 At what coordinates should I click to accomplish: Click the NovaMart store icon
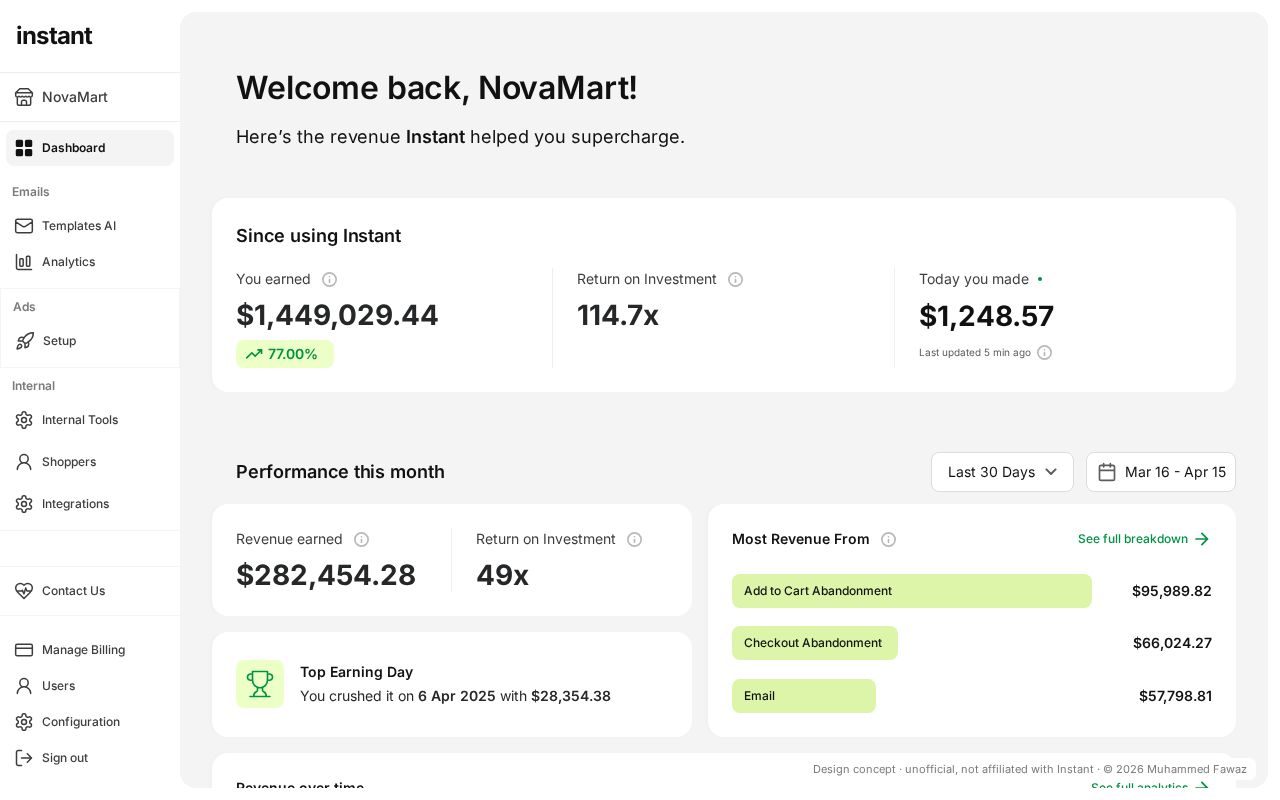[24, 97]
